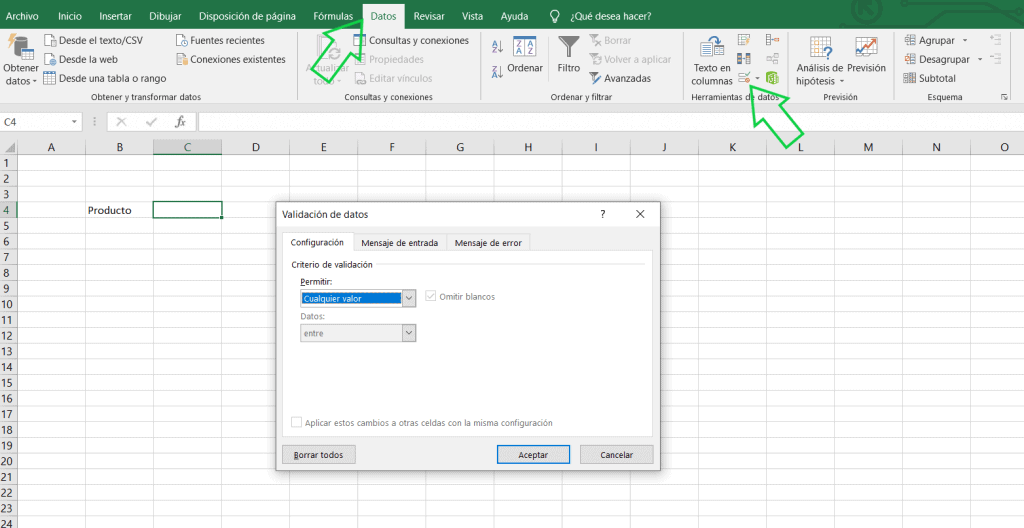Toggle the Filtro funnel button

[x=569, y=54]
